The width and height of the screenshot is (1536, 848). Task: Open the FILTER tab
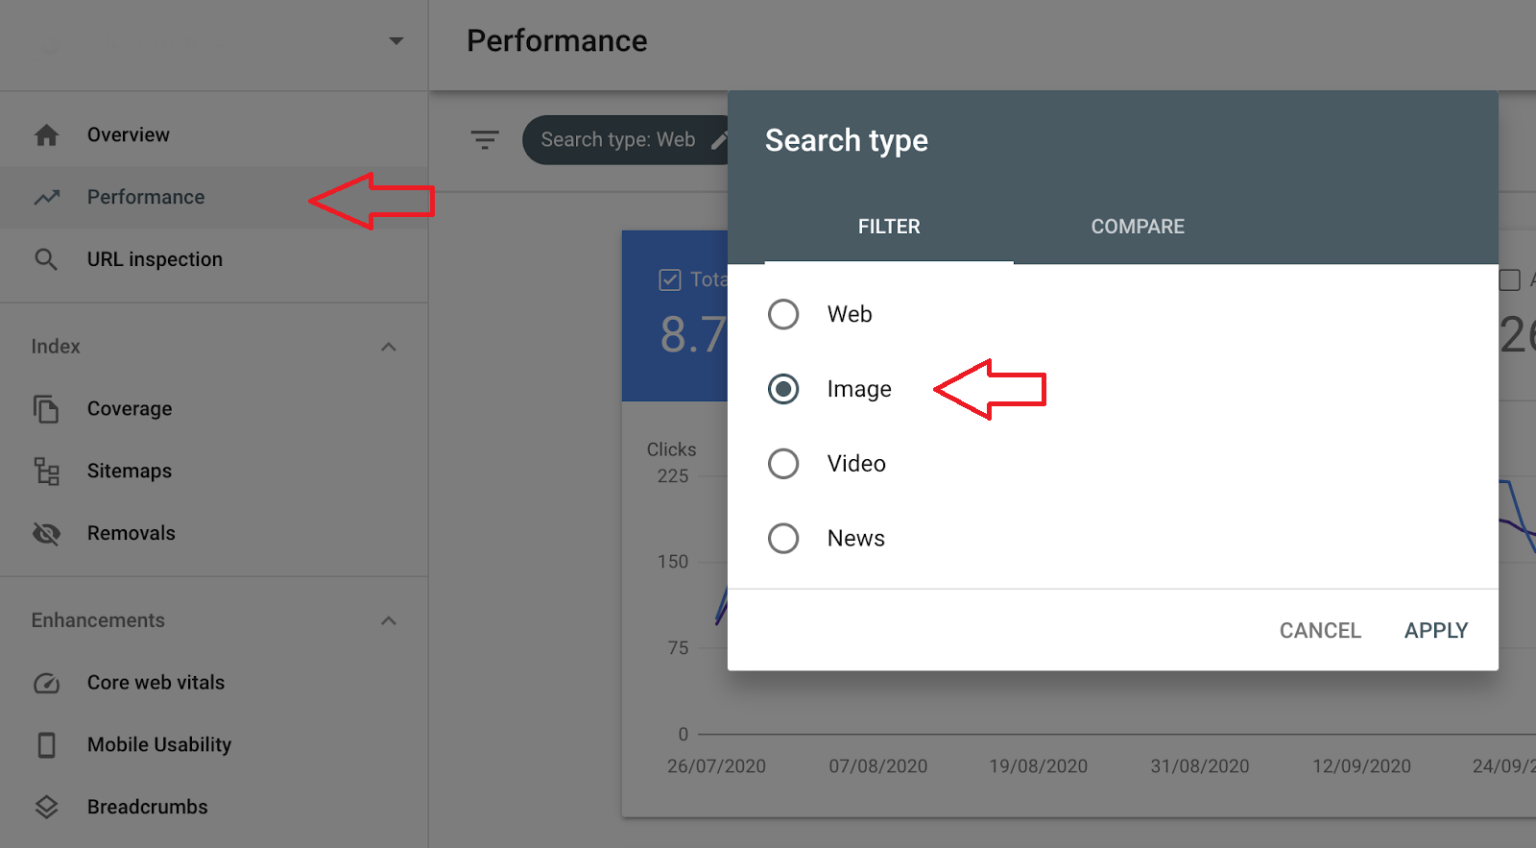coord(888,226)
